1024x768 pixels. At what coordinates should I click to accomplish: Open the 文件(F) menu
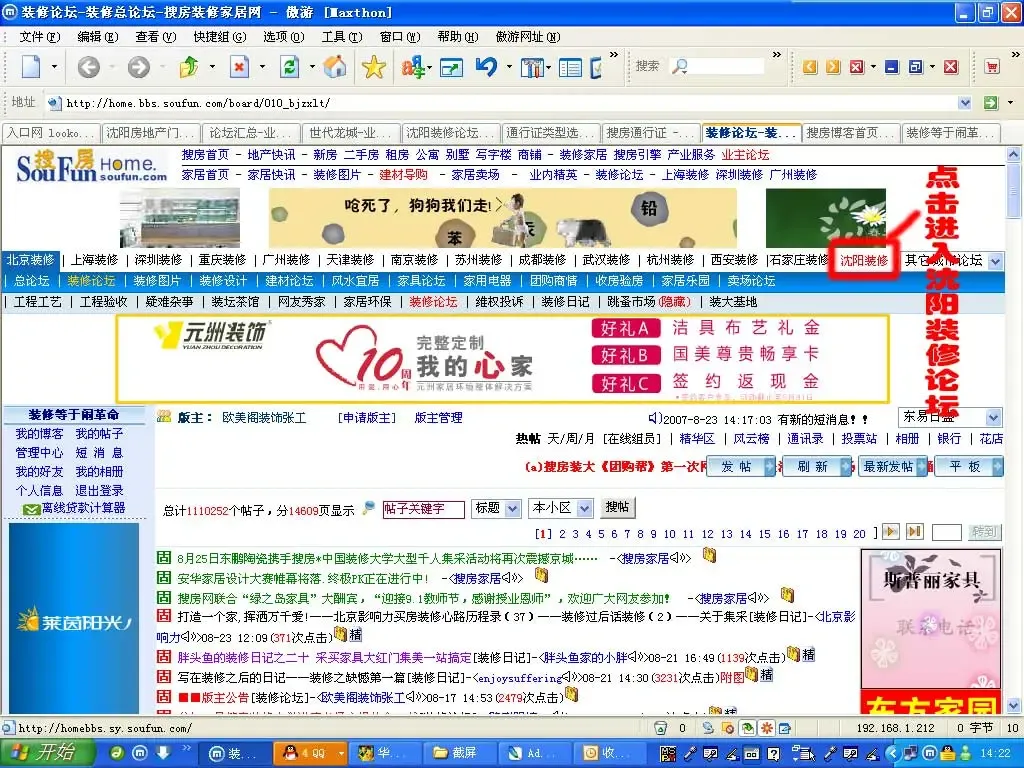click(39, 37)
